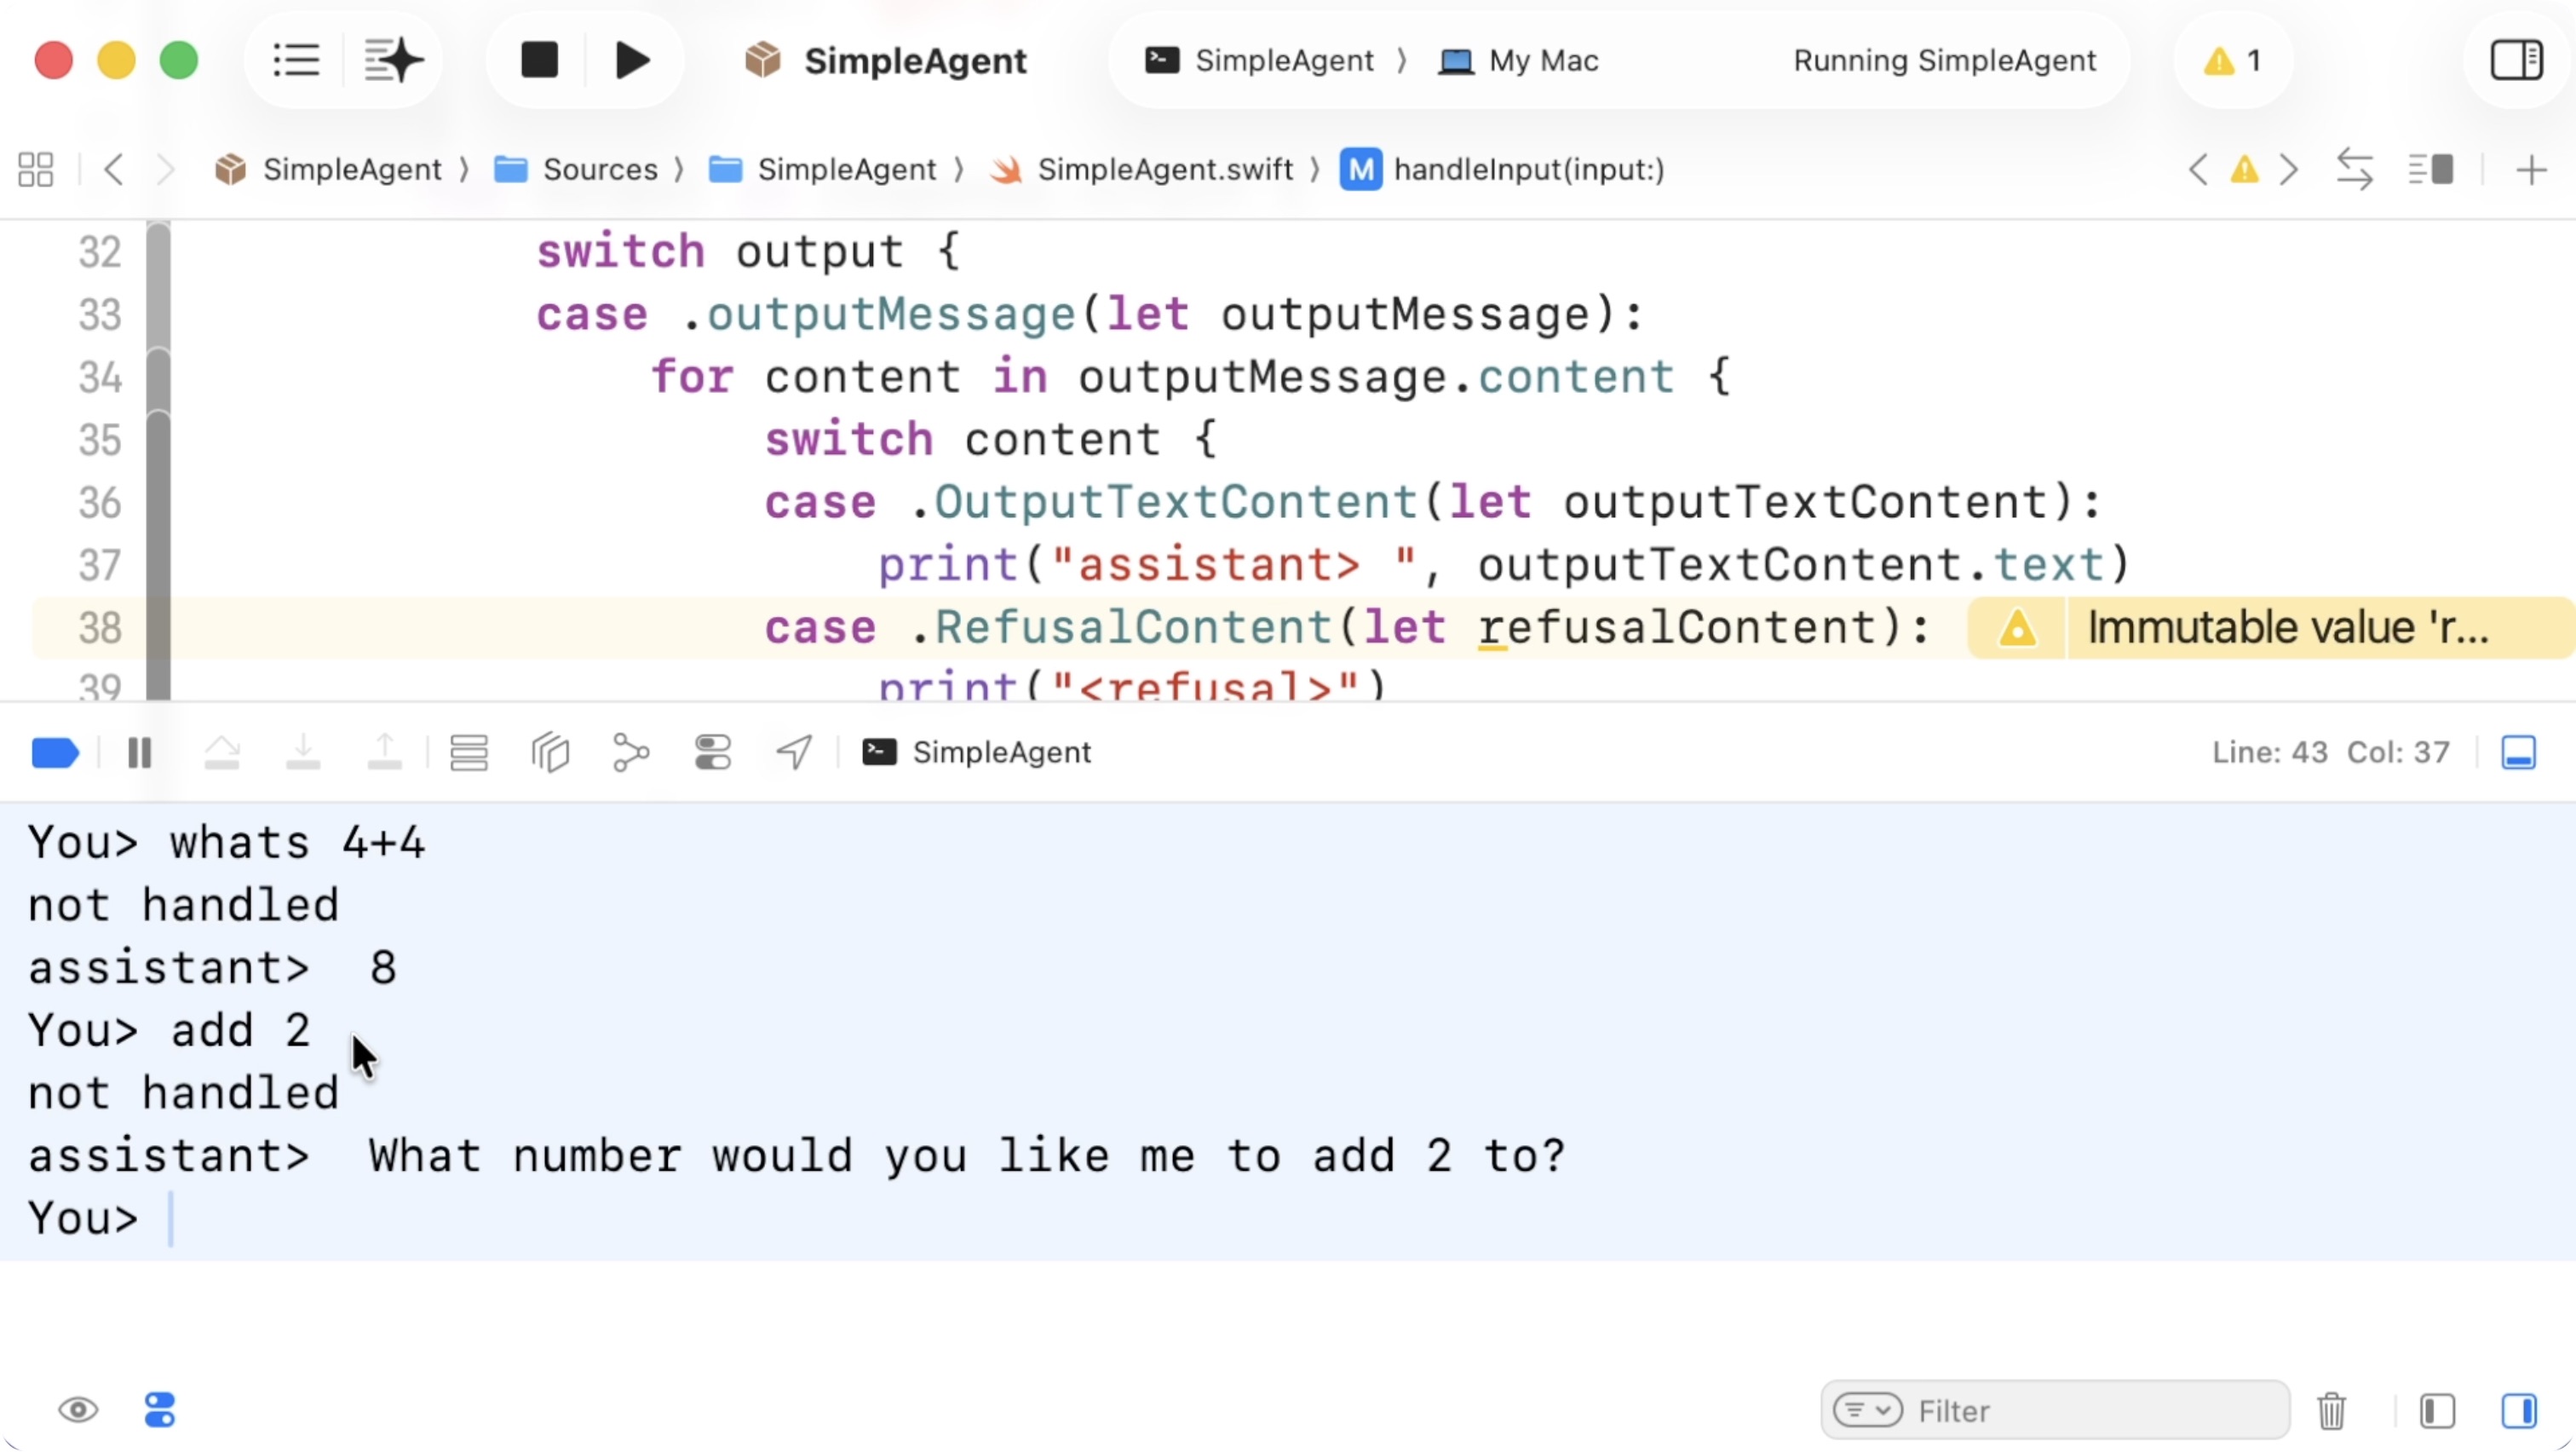The height and width of the screenshot is (1452, 2576).
Task: Click the warning count indicator
Action: pyautogui.click(x=2232, y=60)
